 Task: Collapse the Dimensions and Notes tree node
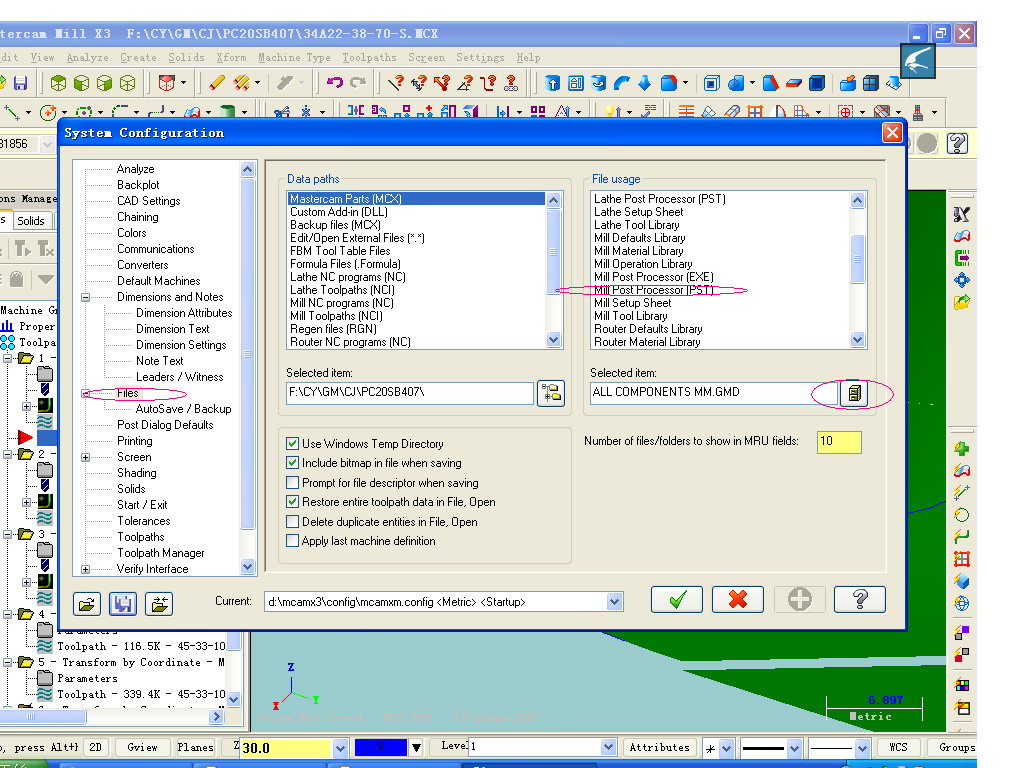[x=86, y=297]
